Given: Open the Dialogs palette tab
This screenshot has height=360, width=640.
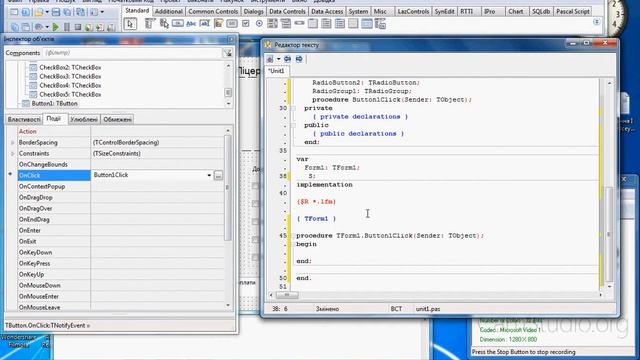Looking at the screenshot, I should click(253, 11).
